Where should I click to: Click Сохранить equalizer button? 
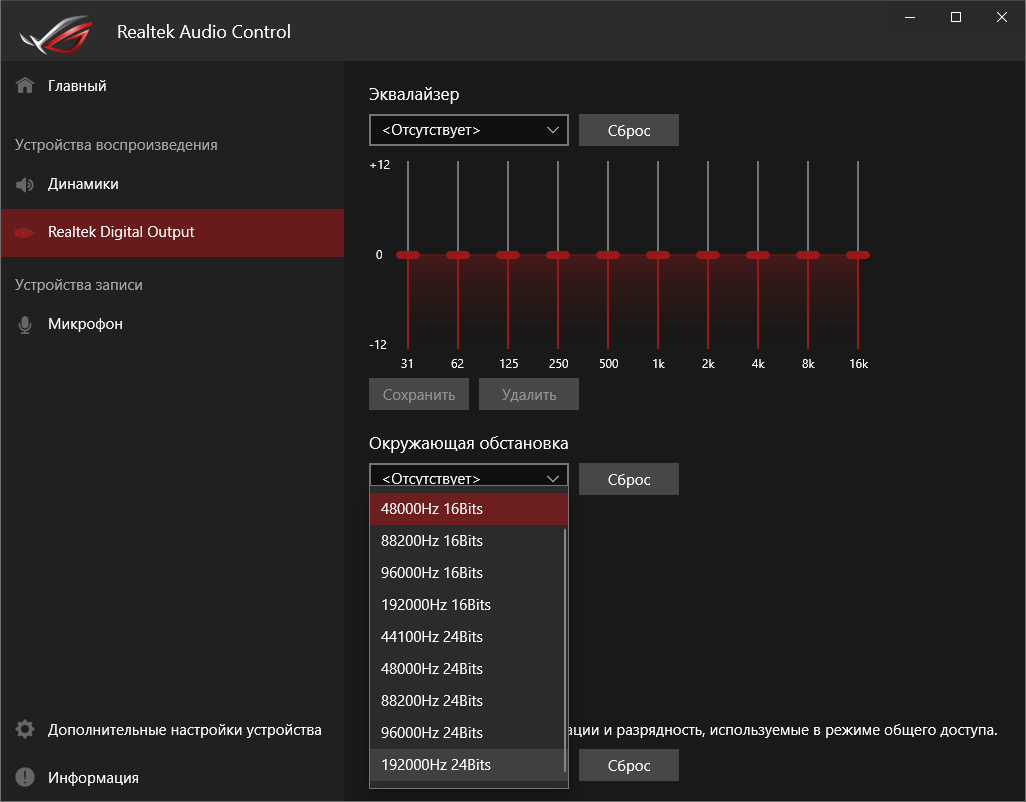419,394
